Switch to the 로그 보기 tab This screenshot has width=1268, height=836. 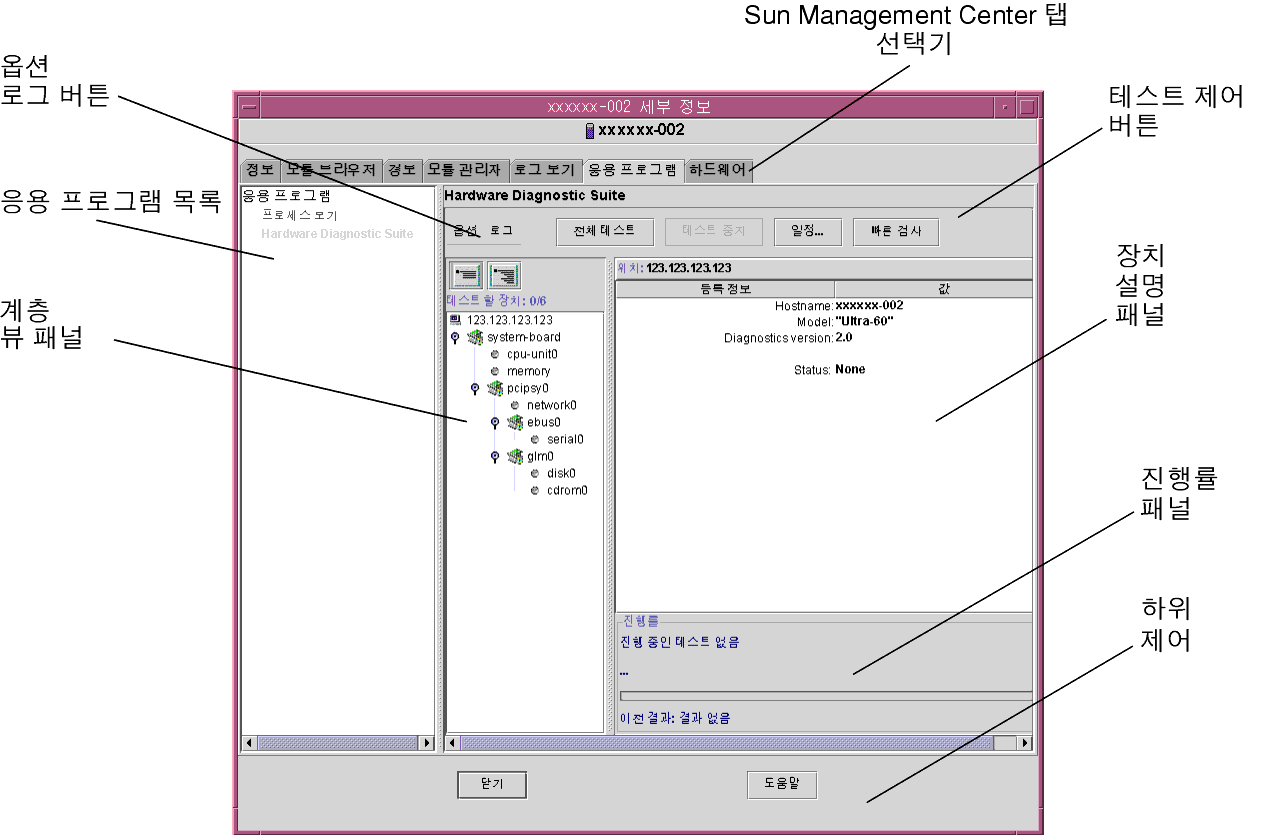tap(545, 170)
